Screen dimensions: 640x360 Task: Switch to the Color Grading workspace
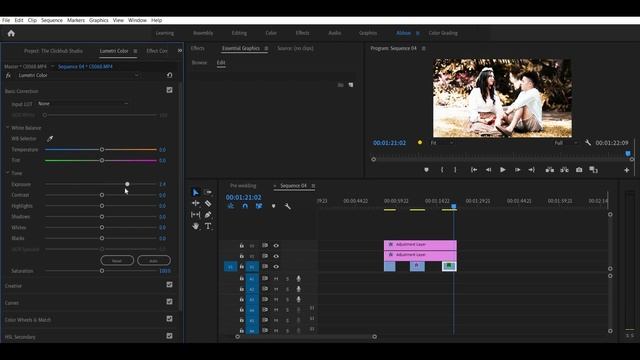(x=443, y=33)
